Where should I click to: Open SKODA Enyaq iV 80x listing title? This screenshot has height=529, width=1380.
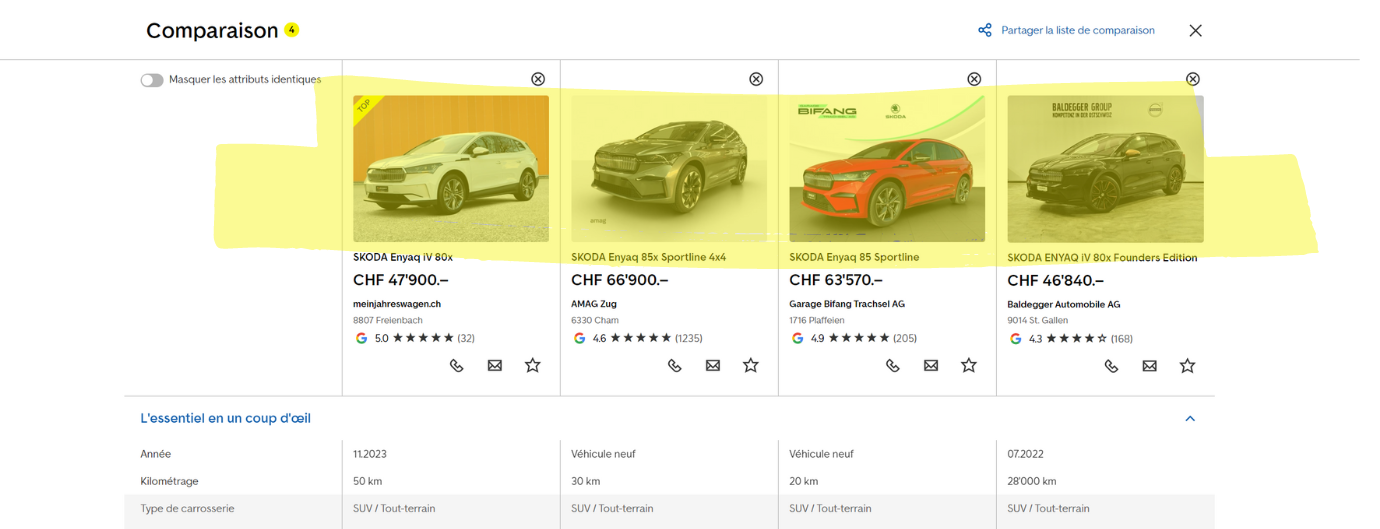tap(403, 257)
